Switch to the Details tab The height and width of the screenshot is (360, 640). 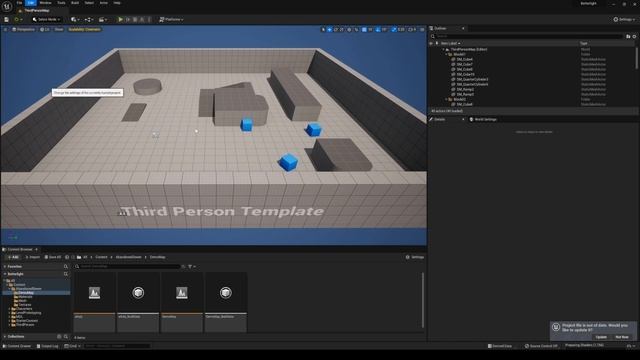[x=440, y=119]
